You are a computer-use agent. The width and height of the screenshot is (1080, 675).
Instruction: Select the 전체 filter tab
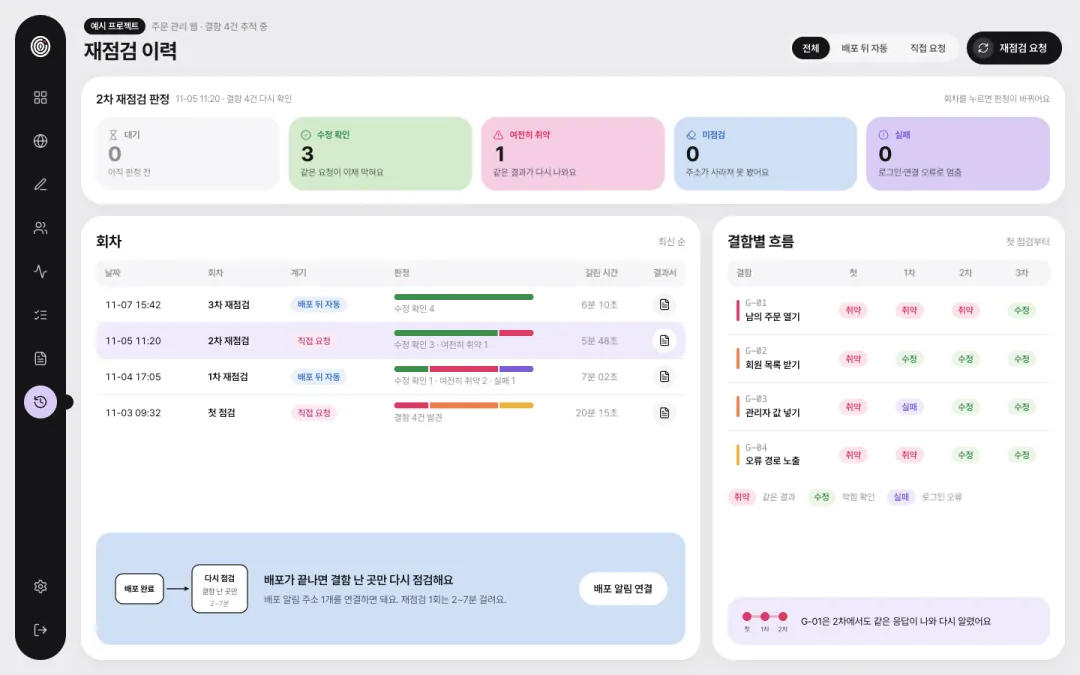(x=811, y=48)
